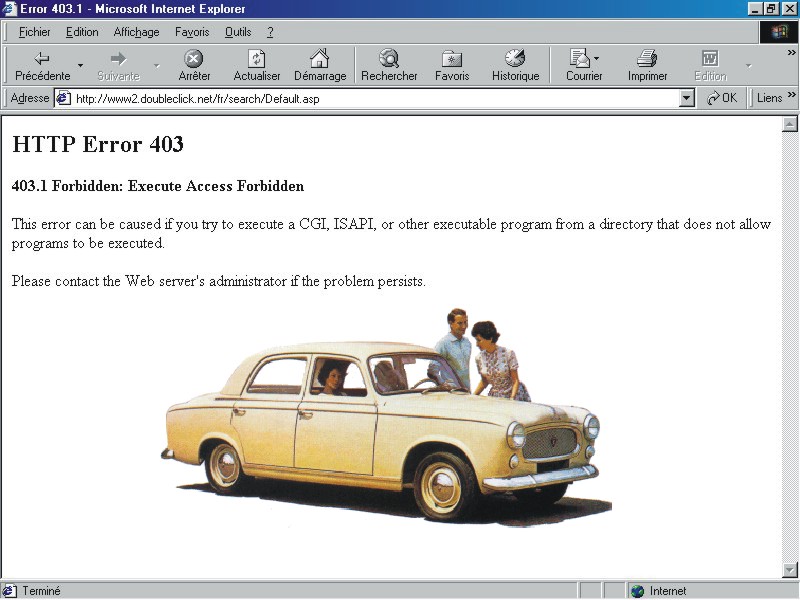The width and height of the screenshot is (800, 600).
Task: Open the address bar URL dropdown
Action: 686,98
